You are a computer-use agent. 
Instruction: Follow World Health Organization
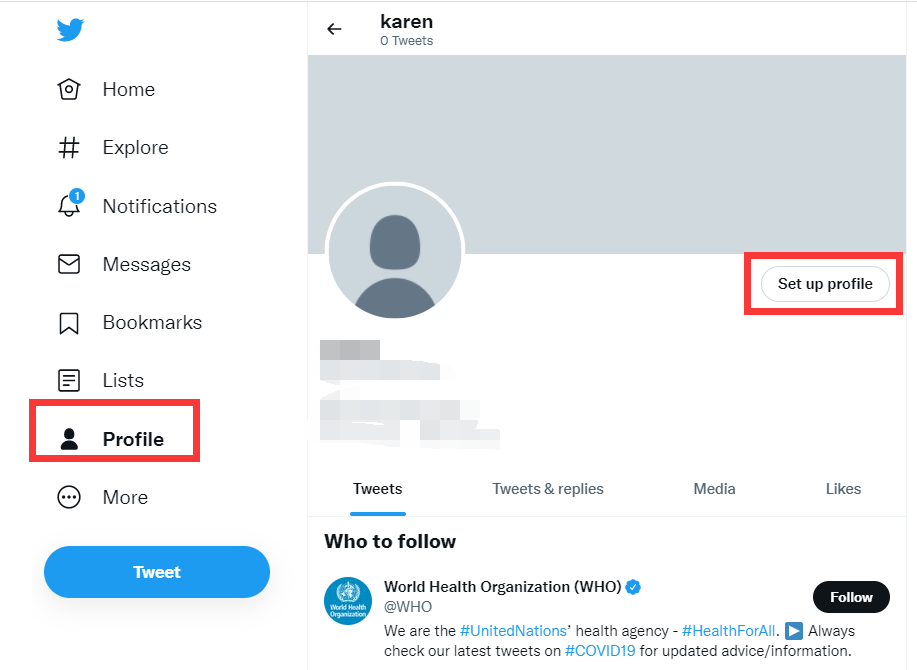851,597
